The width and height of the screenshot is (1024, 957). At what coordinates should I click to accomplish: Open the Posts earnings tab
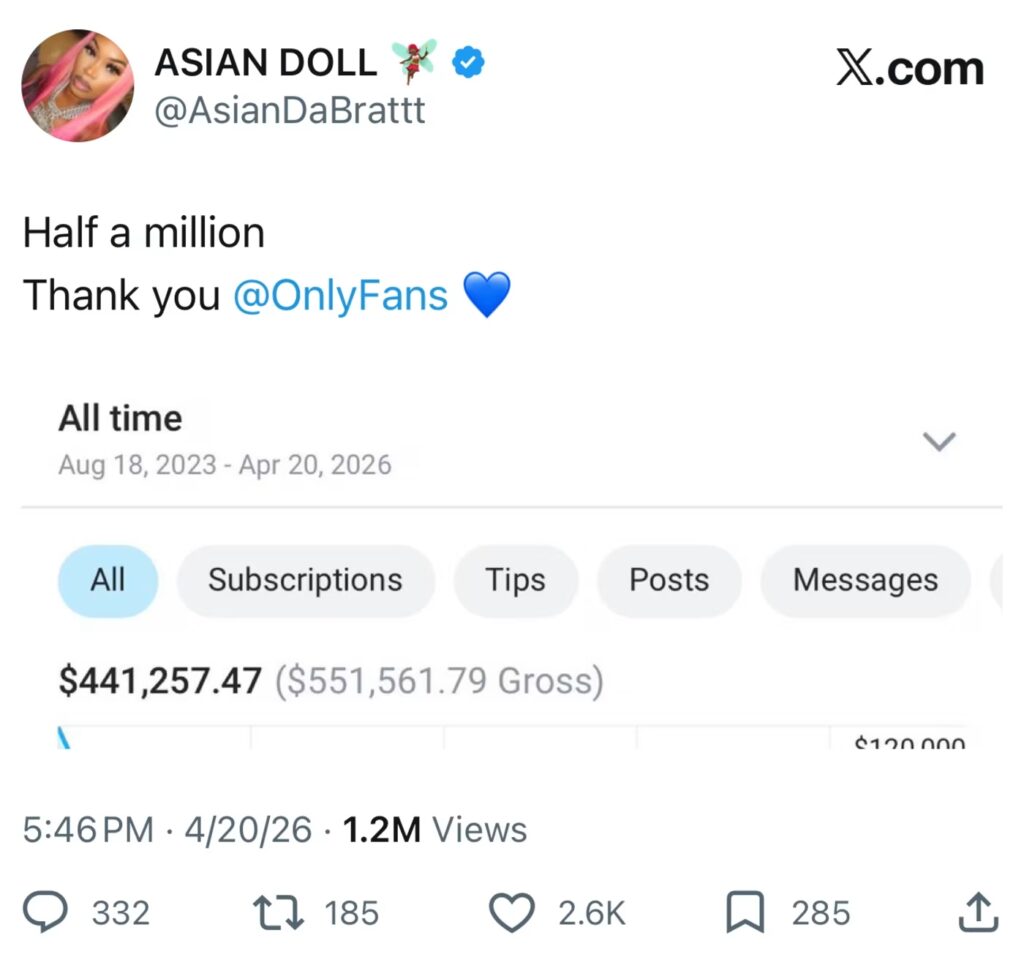(668, 580)
